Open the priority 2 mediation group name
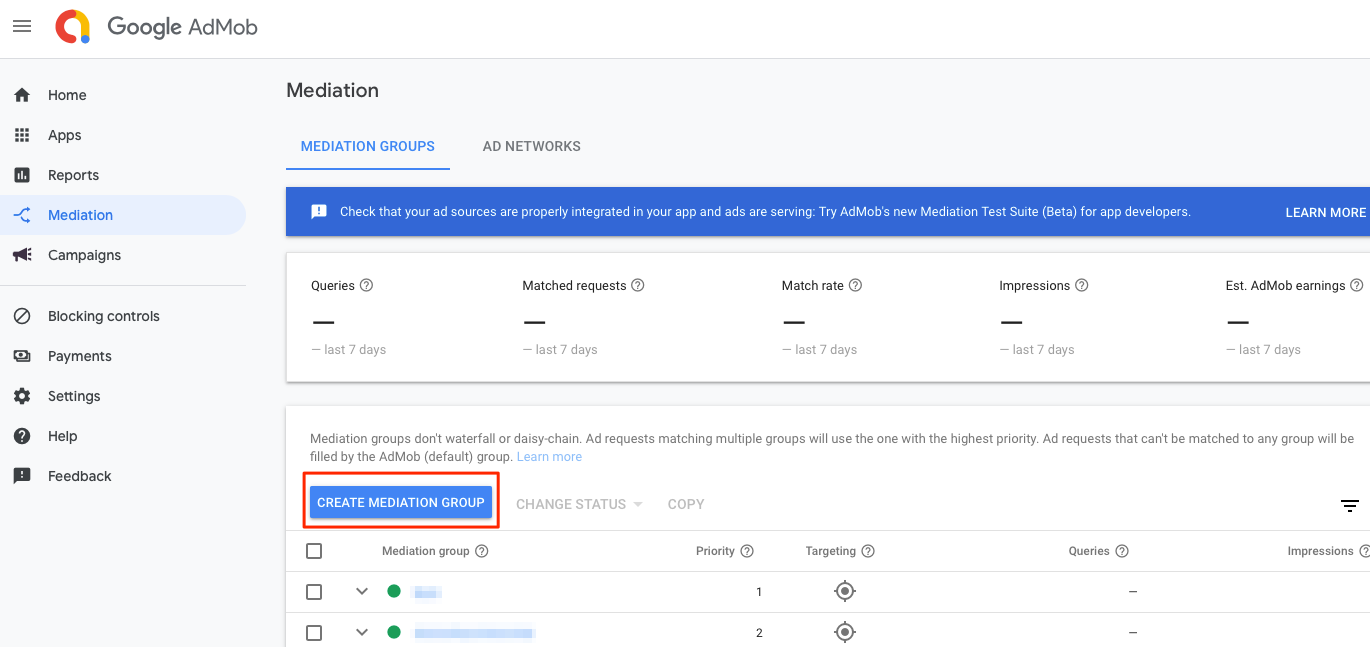Viewport: 1370px width, 647px height. click(474, 632)
